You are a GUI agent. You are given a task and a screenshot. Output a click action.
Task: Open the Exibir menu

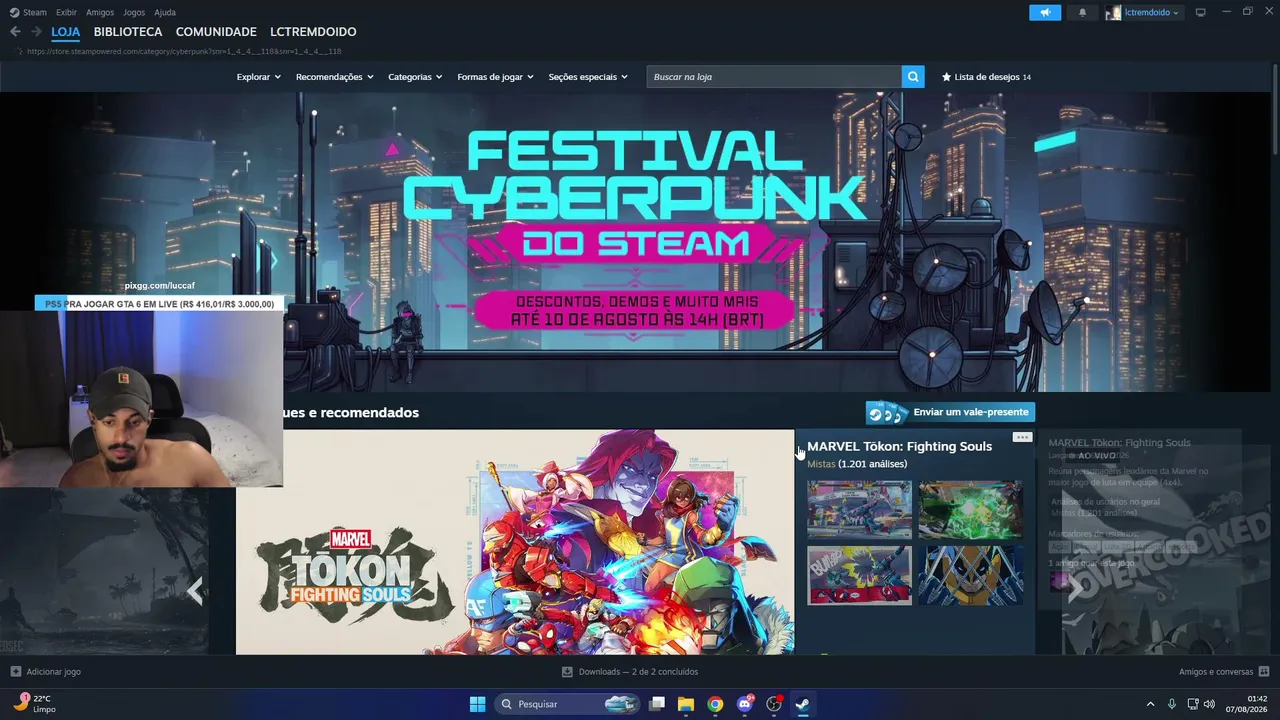[x=66, y=12]
